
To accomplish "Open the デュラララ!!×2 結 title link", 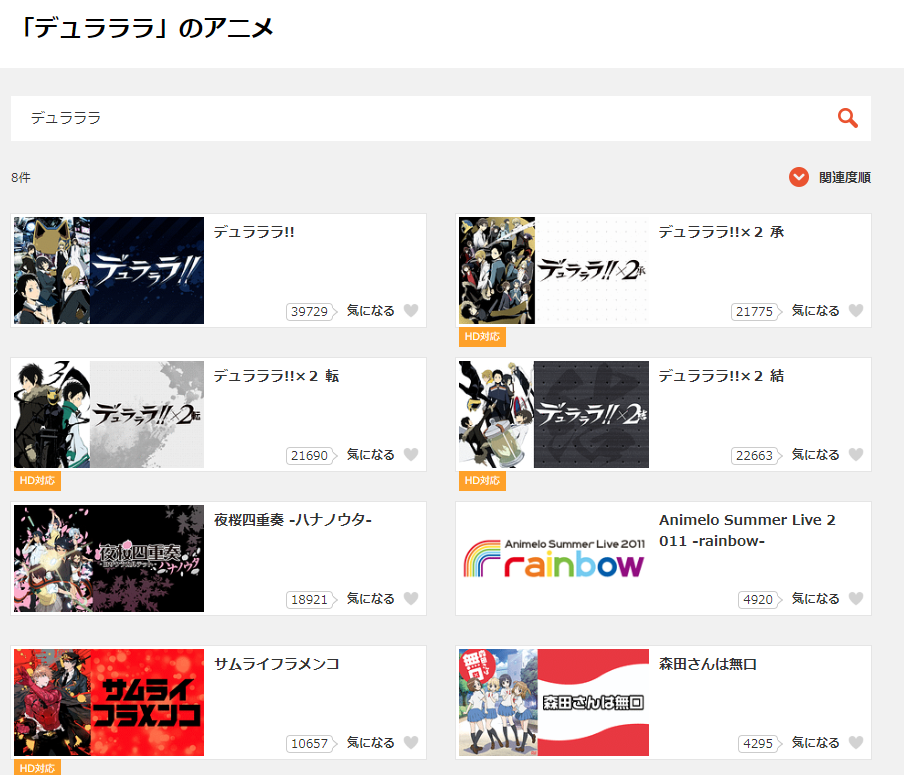I will 721,376.
